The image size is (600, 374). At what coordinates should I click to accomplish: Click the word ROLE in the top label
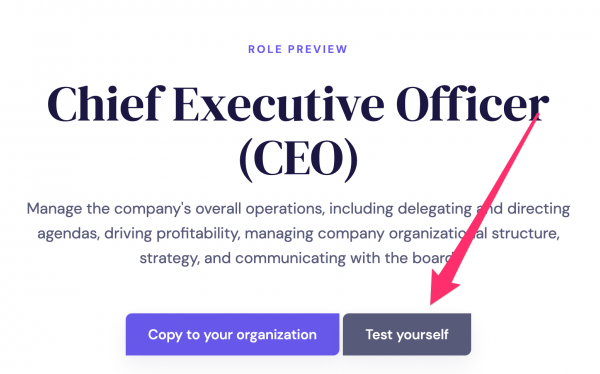[x=265, y=49]
